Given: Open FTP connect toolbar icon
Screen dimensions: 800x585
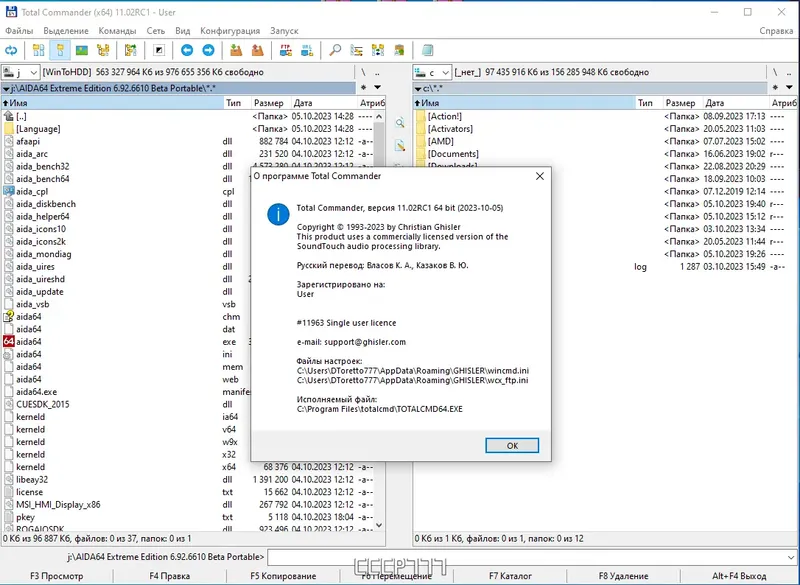Looking at the screenshot, I should 286,50.
